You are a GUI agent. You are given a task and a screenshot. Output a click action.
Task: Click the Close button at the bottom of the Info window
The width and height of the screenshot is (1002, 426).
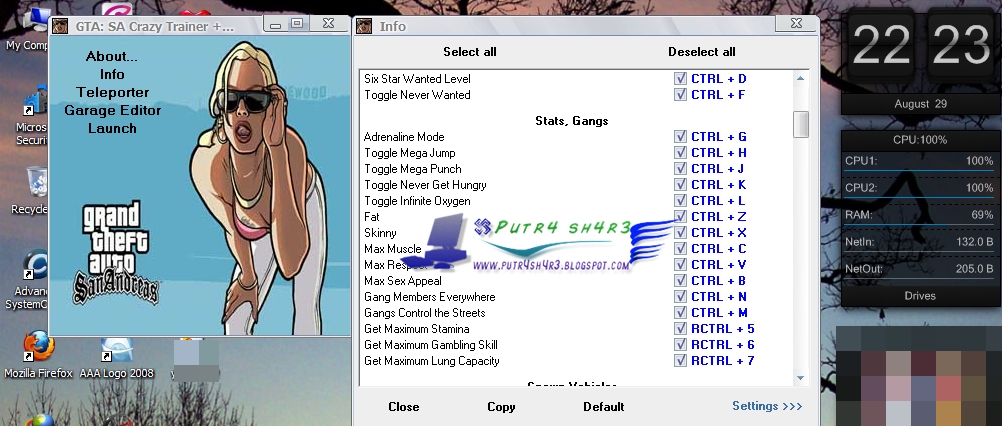coord(404,407)
